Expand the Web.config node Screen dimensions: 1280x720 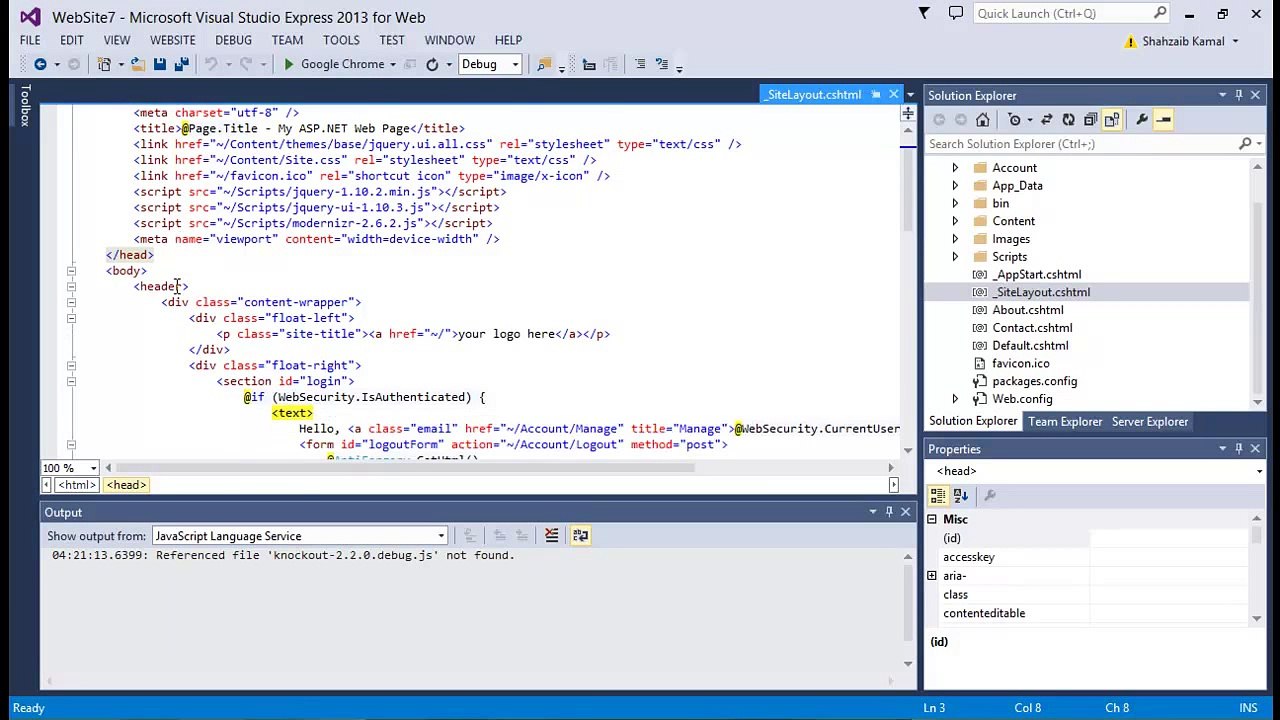point(955,399)
